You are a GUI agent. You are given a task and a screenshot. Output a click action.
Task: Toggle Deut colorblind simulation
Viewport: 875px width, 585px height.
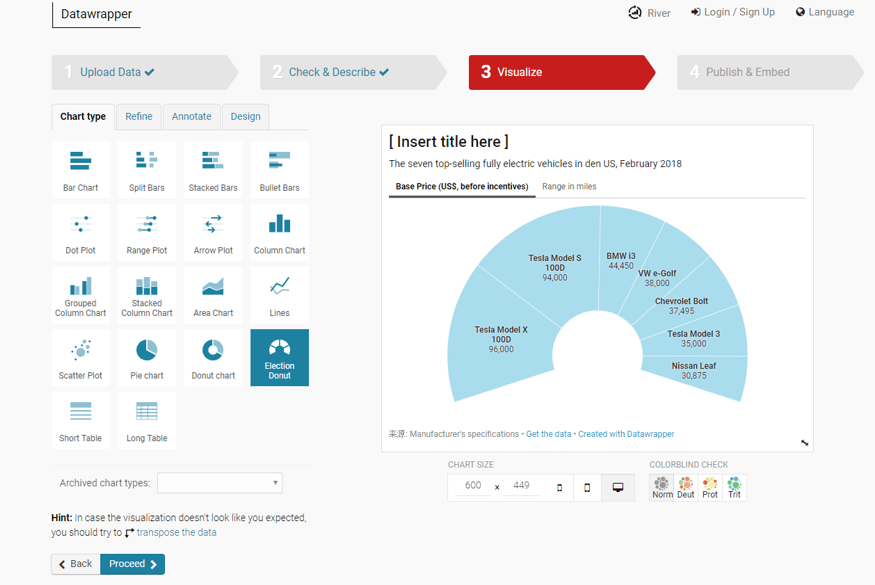click(x=686, y=487)
